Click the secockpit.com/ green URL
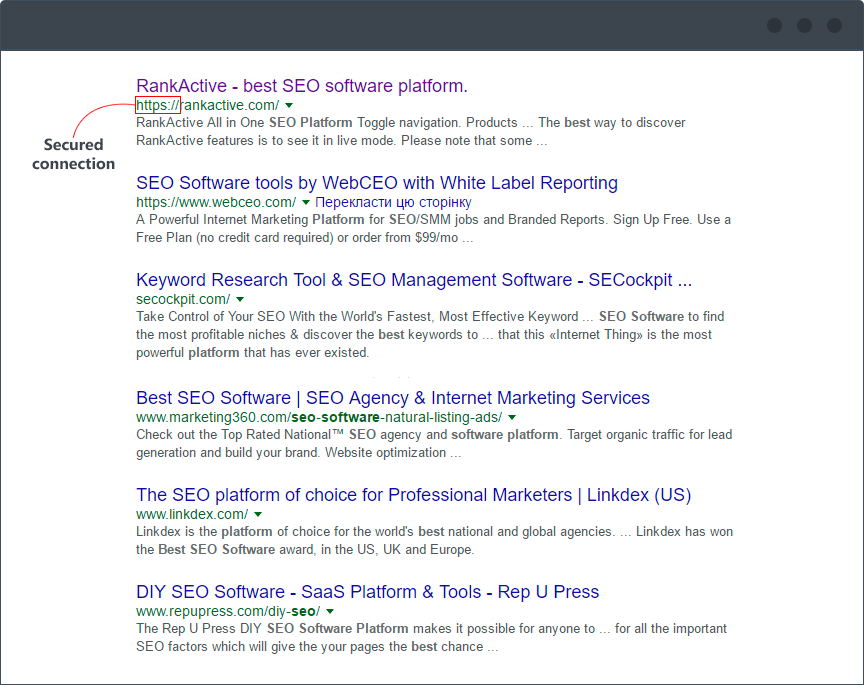The height and width of the screenshot is (685, 864). coord(183,299)
